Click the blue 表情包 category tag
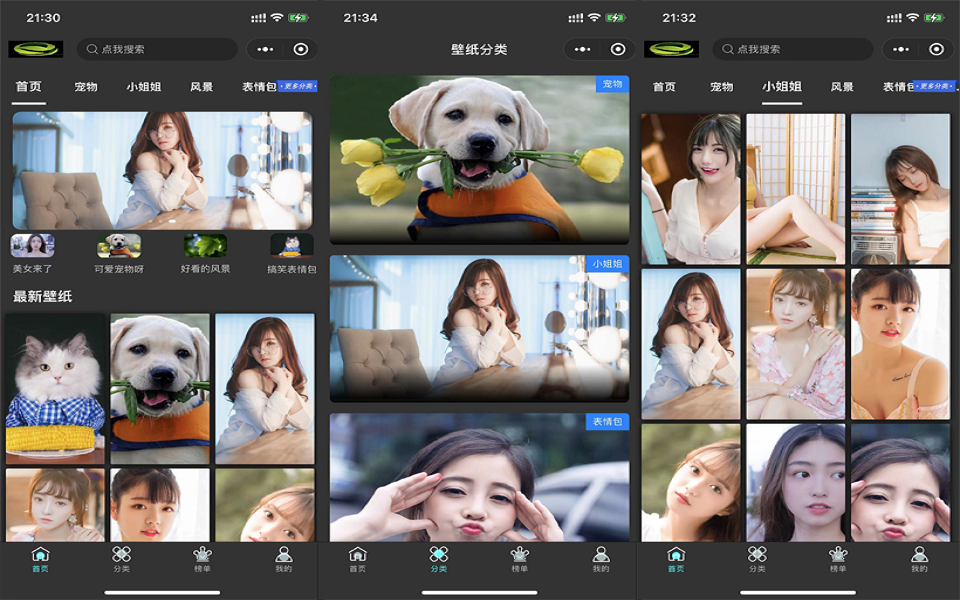The width and height of the screenshot is (960, 600). tap(607, 422)
